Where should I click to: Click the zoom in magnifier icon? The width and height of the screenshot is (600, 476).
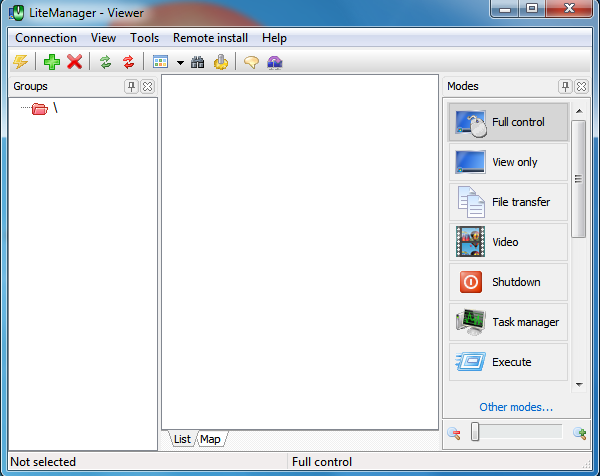pyautogui.click(x=579, y=433)
